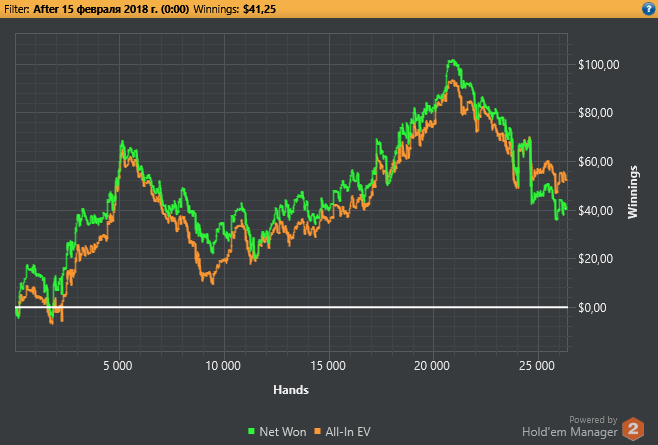Click the Hold'em Manager 2 logo badge
The width and height of the screenshot is (658, 445).
click(633, 429)
